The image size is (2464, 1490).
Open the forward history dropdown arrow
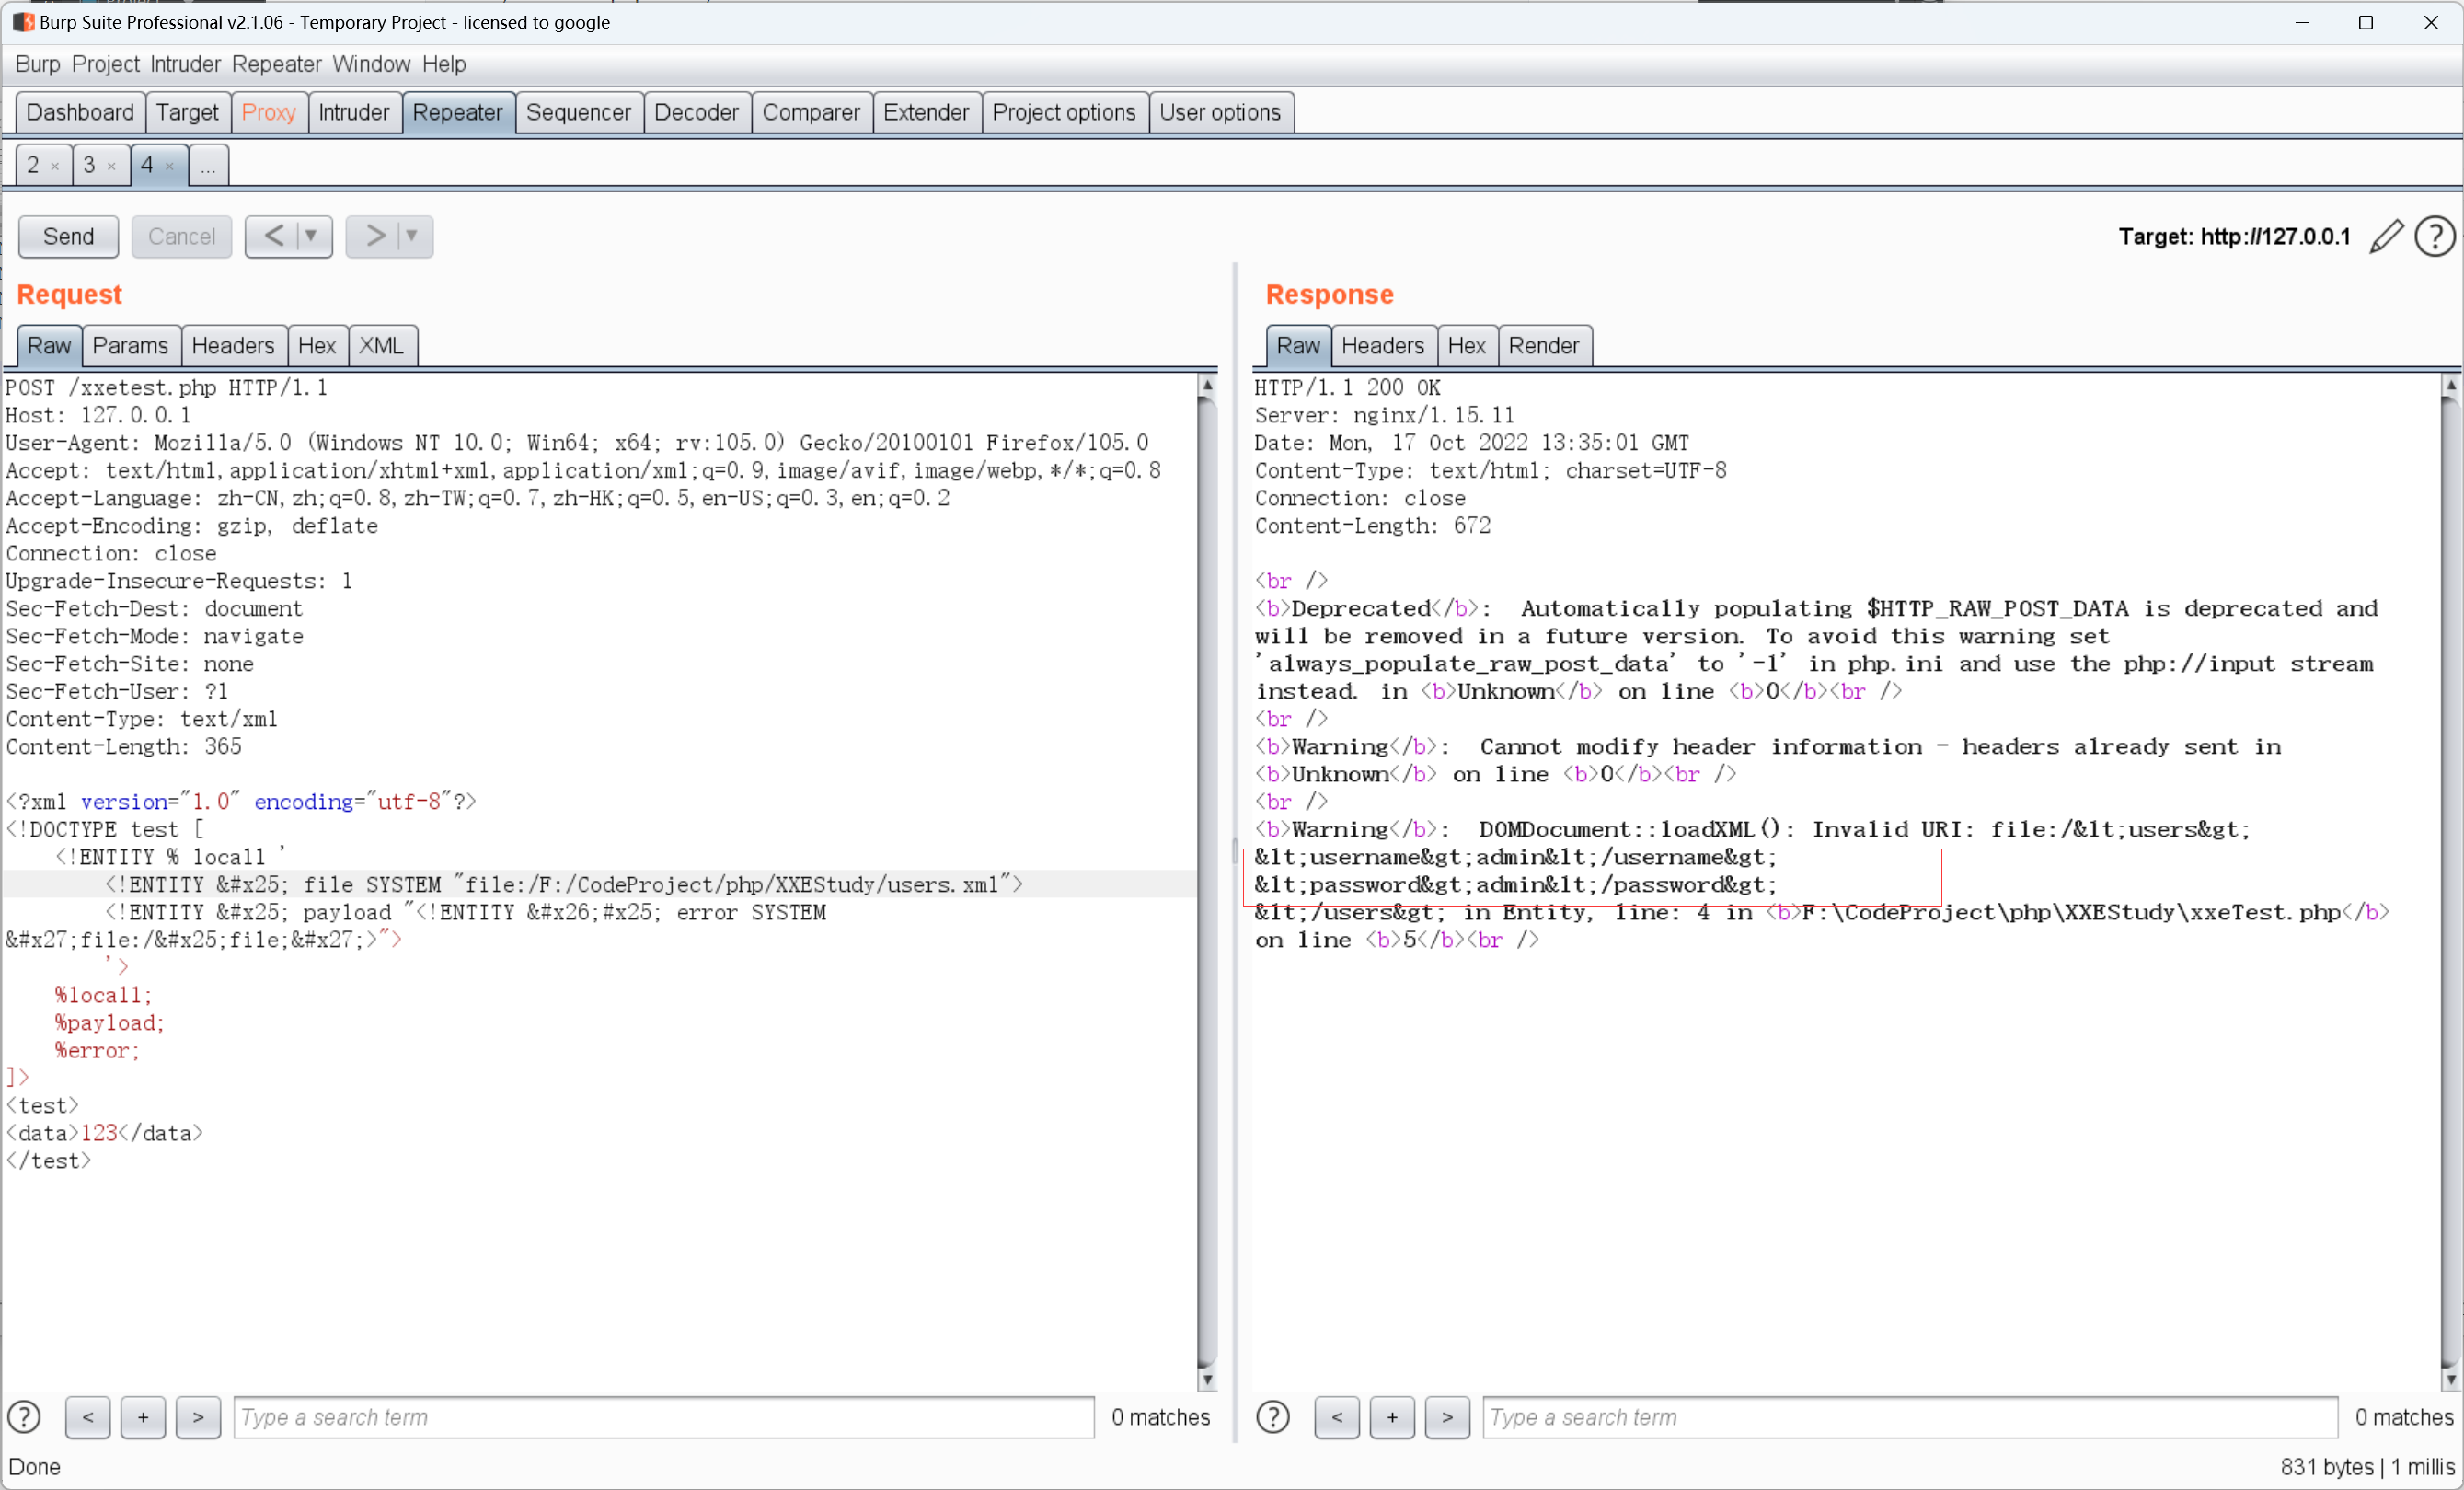click(x=411, y=236)
